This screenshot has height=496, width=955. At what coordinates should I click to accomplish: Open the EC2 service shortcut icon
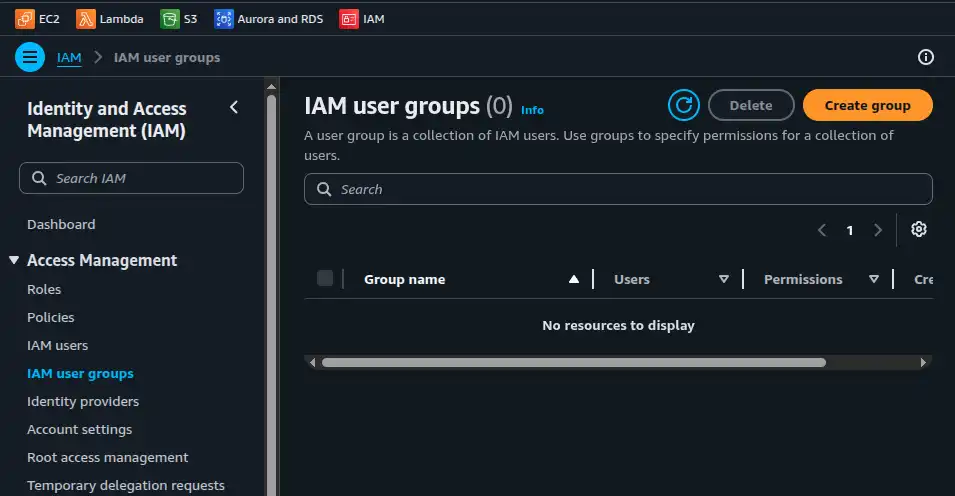(x=25, y=19)
